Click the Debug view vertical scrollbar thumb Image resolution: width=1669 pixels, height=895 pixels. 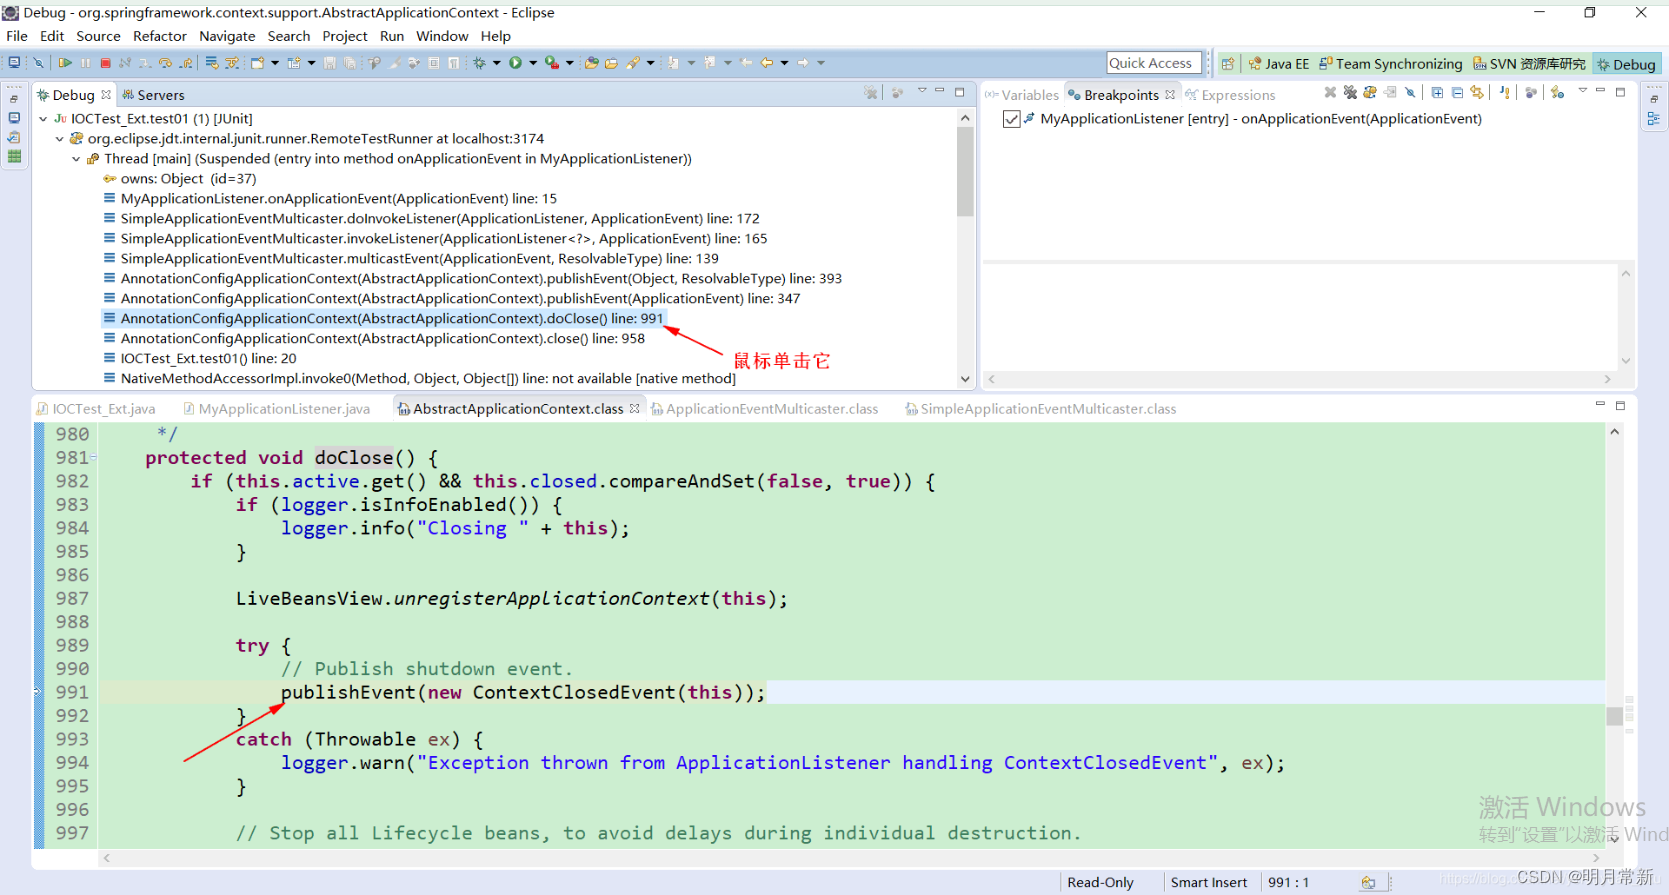coord(965,170)
